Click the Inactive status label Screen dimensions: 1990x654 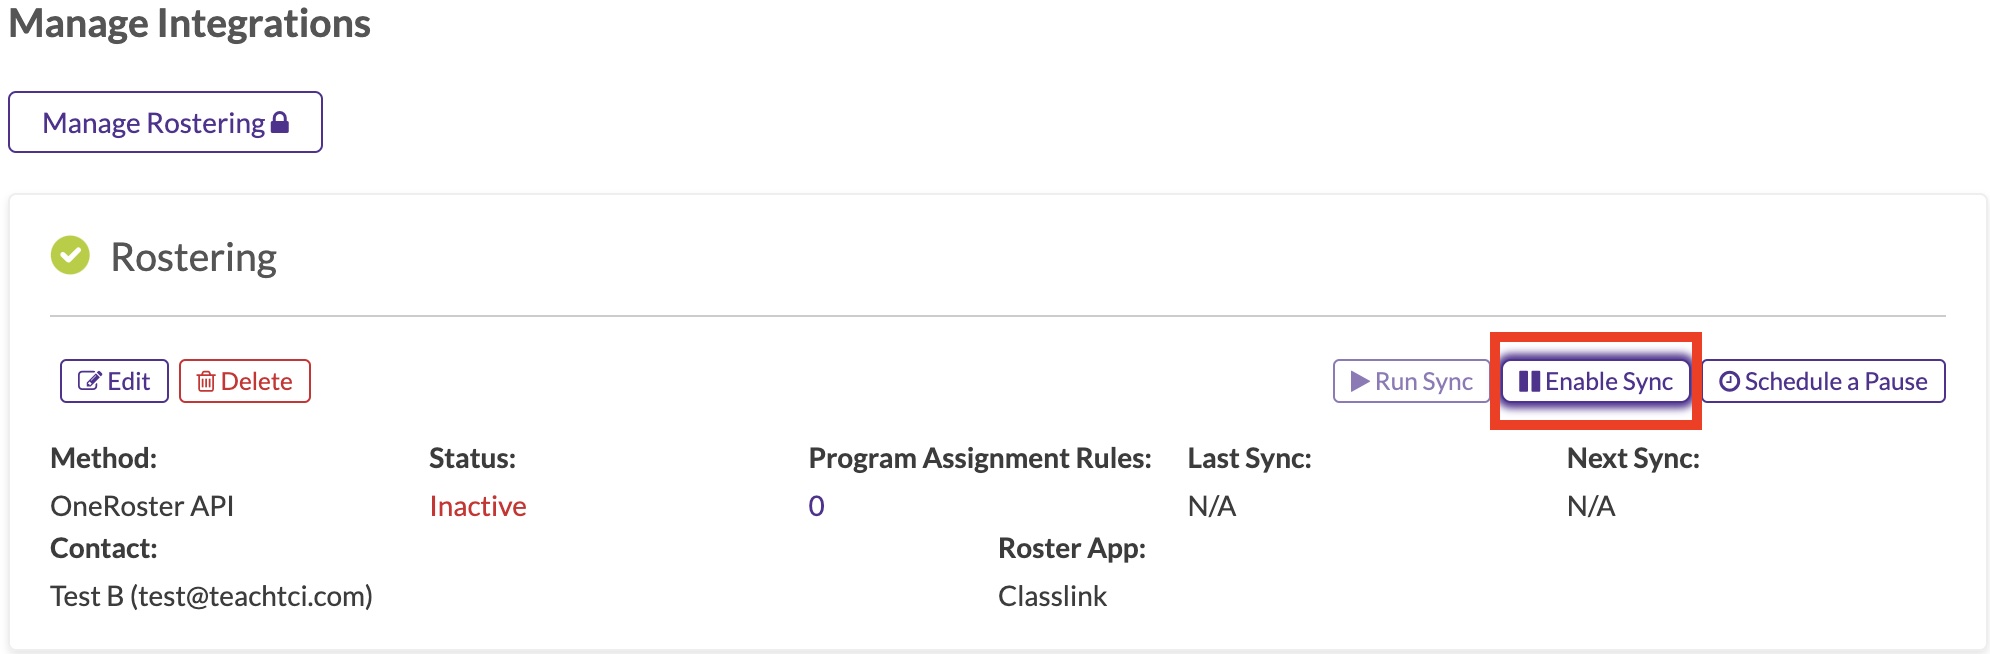[477, 506]
